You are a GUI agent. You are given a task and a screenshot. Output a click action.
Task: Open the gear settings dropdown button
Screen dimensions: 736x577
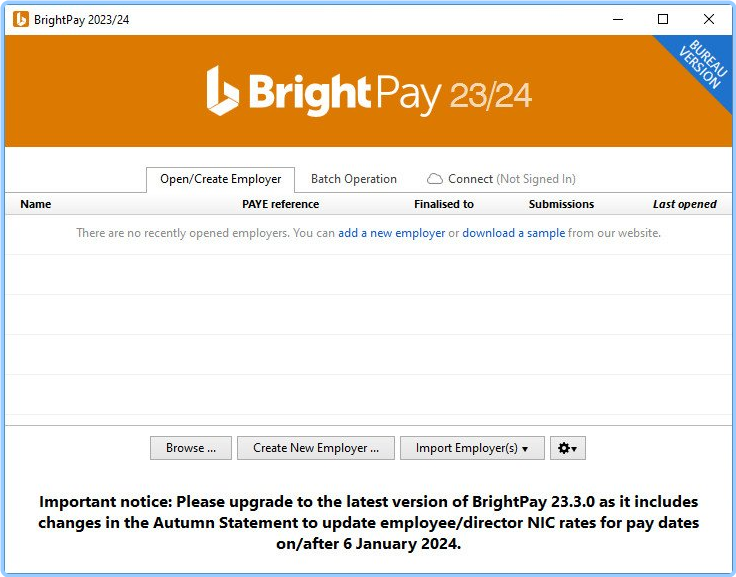pos(567,448)
